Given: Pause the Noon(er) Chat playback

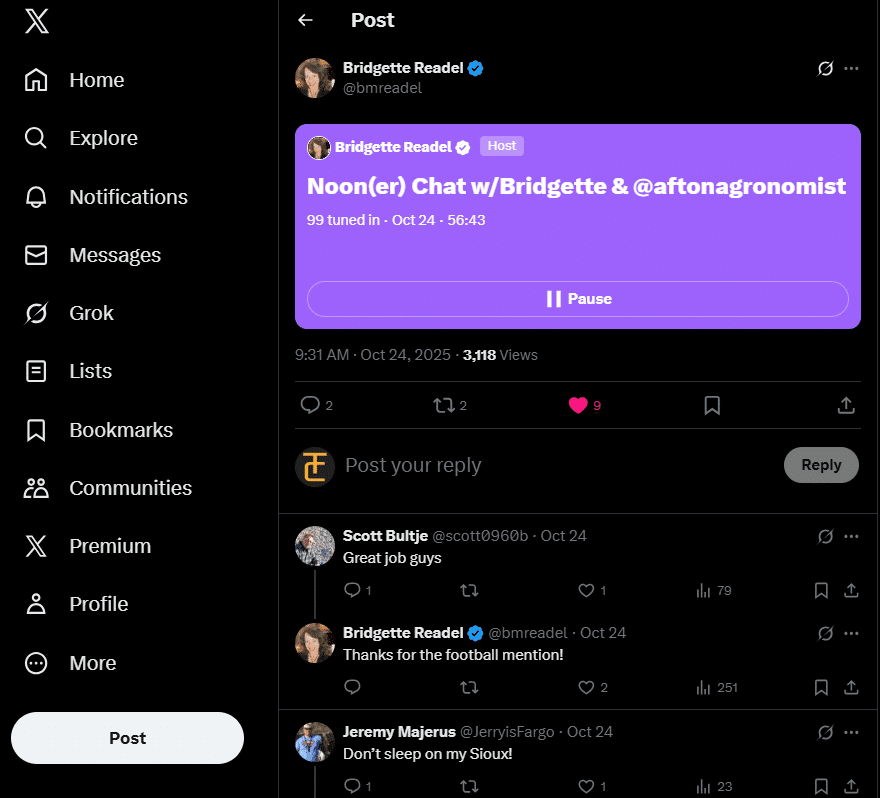Looking at the screenshot, I should [x=578, y=299].
